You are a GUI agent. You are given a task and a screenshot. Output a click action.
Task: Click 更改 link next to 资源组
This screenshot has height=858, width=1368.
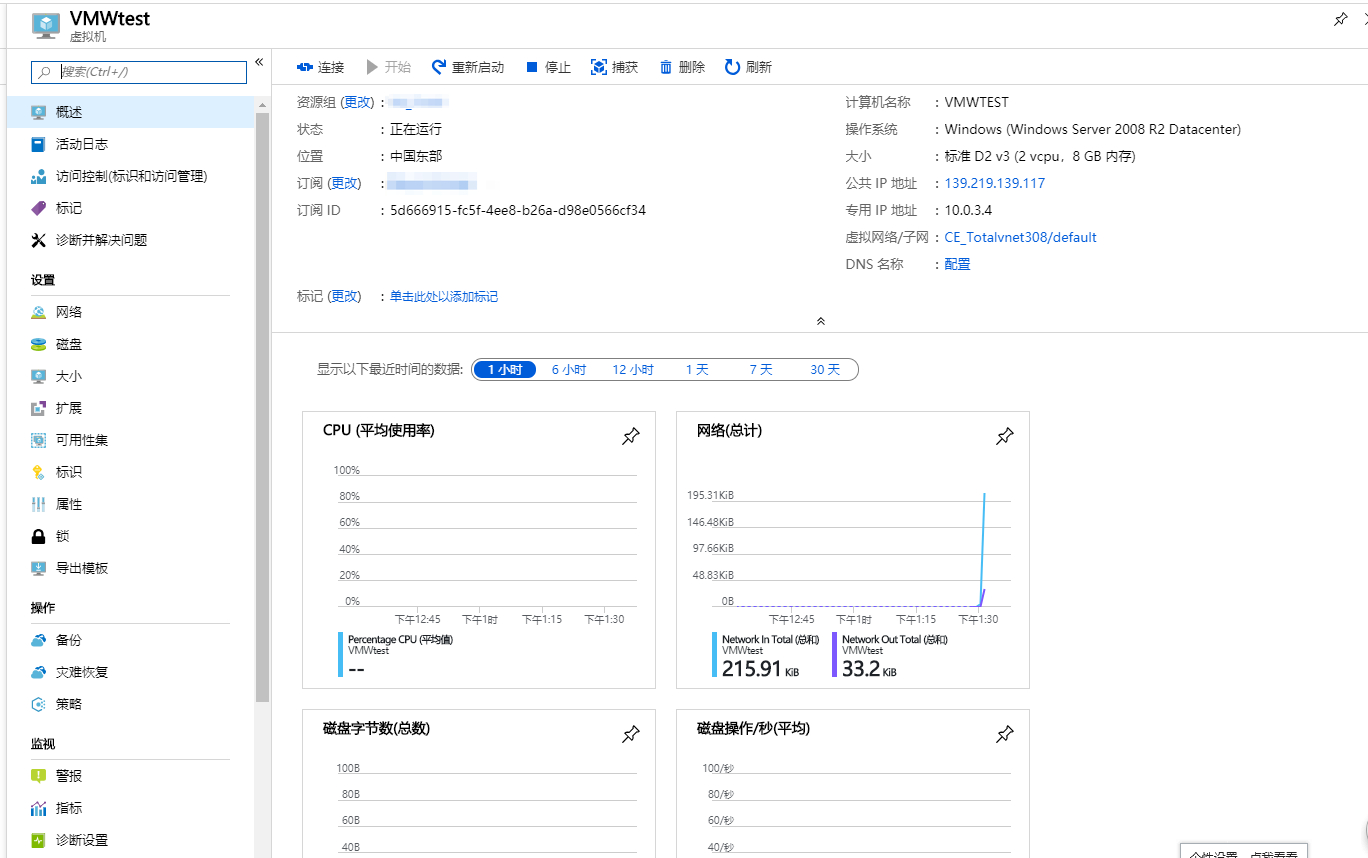357,102
